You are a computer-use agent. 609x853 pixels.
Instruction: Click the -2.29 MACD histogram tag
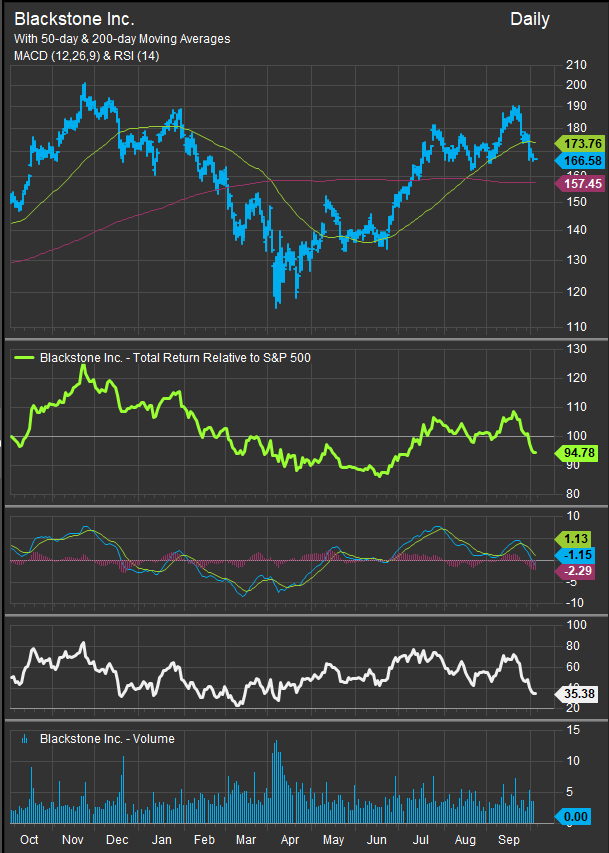click(577, 570)
